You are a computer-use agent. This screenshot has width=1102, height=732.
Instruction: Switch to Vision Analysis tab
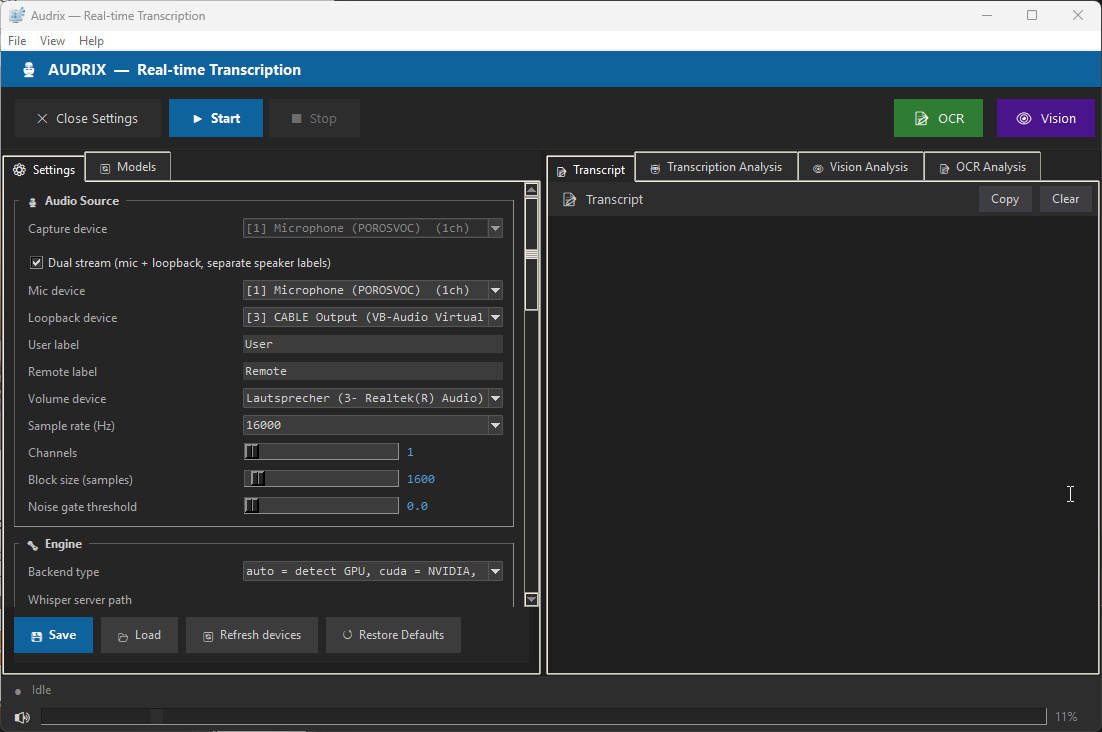pyautogui.click(x=861, y=166)
